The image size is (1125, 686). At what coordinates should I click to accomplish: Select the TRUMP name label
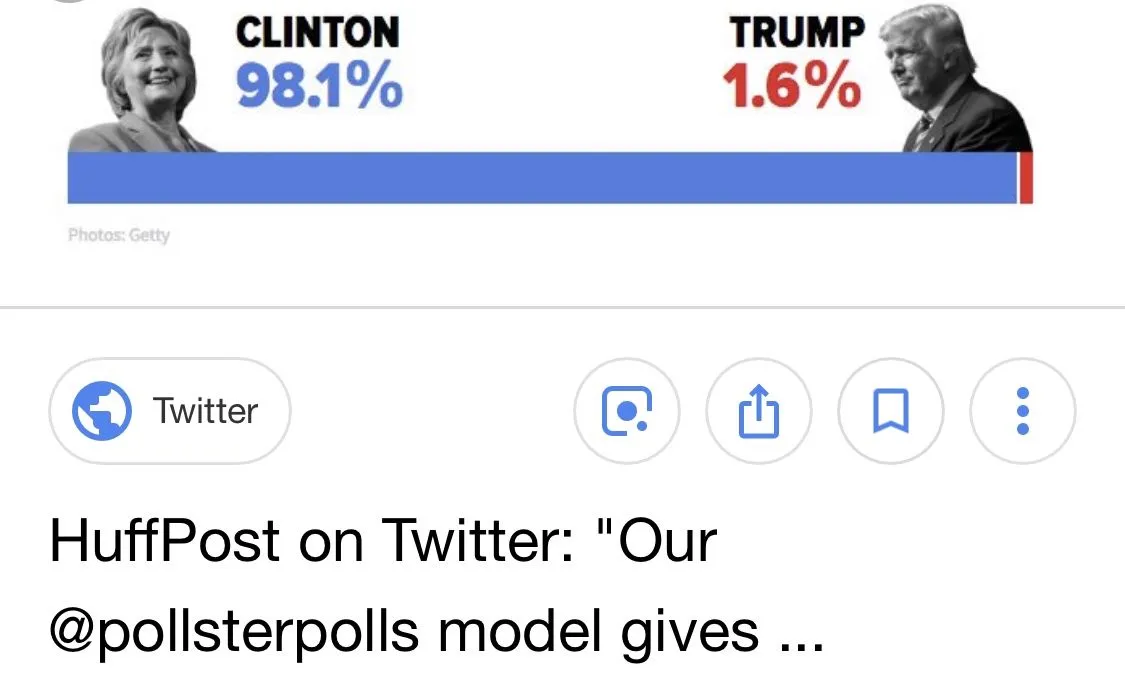click(x=796, y=33)
